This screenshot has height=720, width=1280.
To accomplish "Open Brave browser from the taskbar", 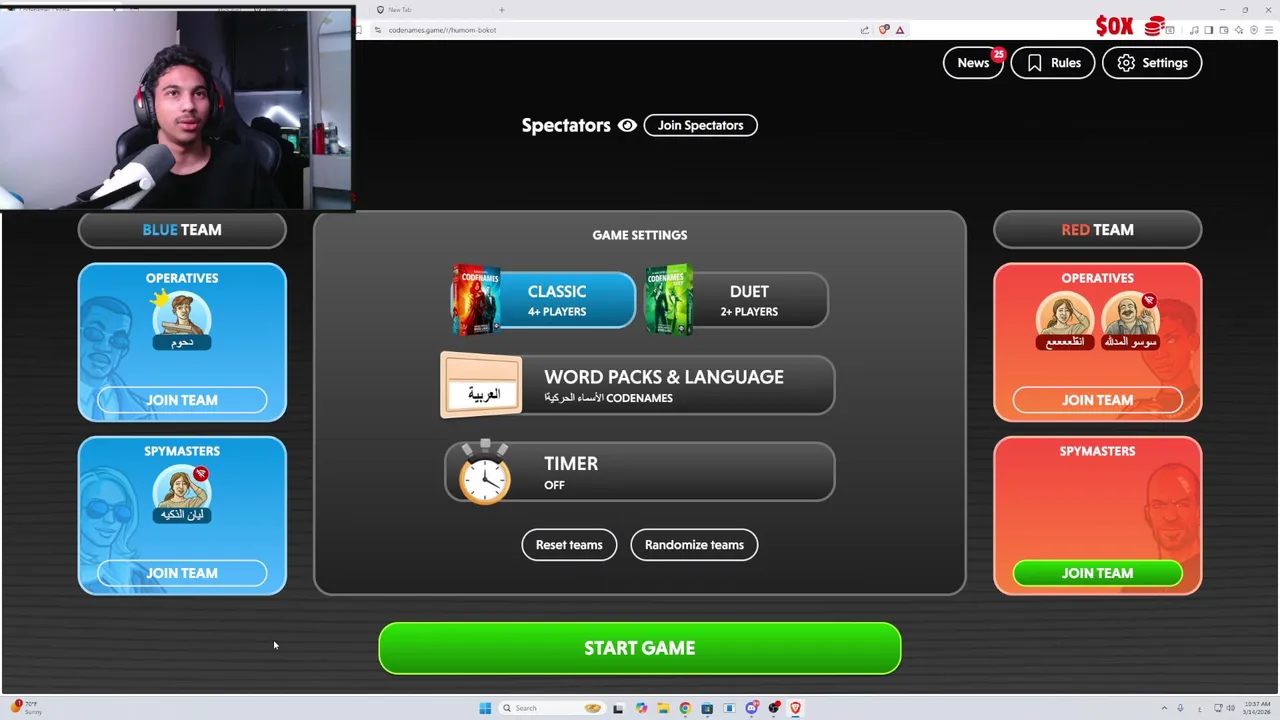I will tap(796, 708).
